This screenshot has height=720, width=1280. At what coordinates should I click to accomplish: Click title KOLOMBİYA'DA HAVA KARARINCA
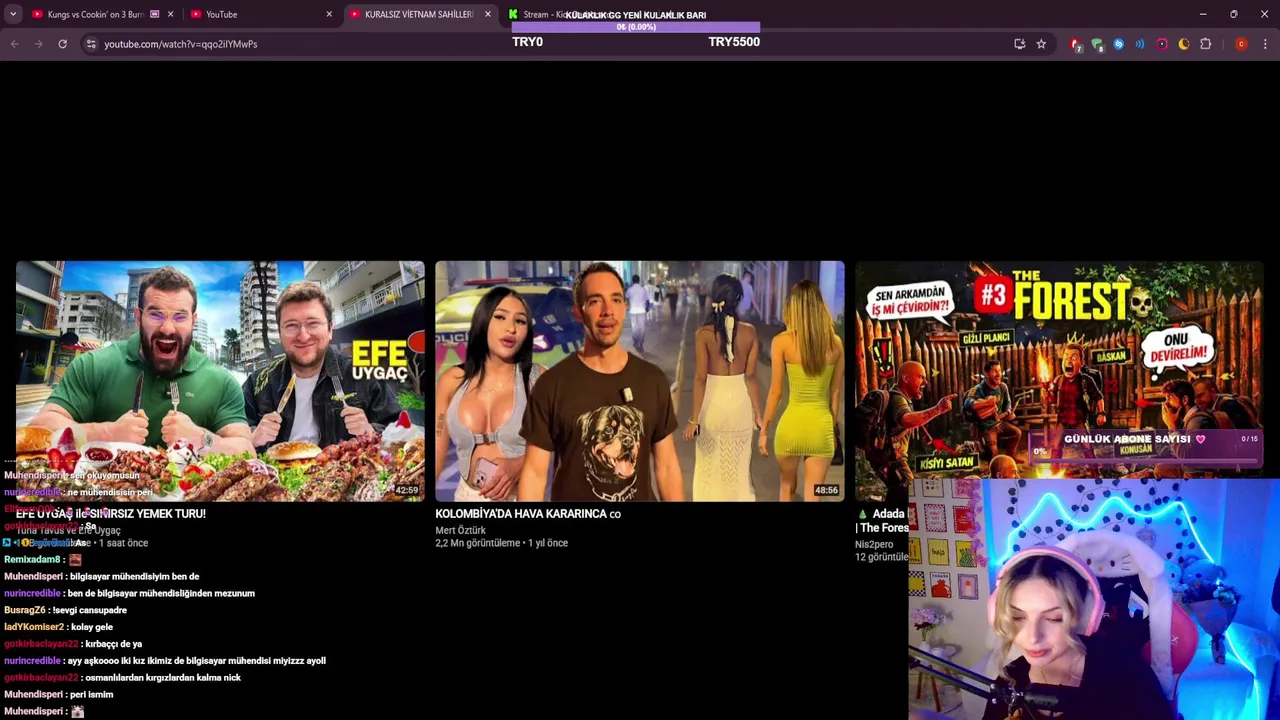(x=528, y=514)
